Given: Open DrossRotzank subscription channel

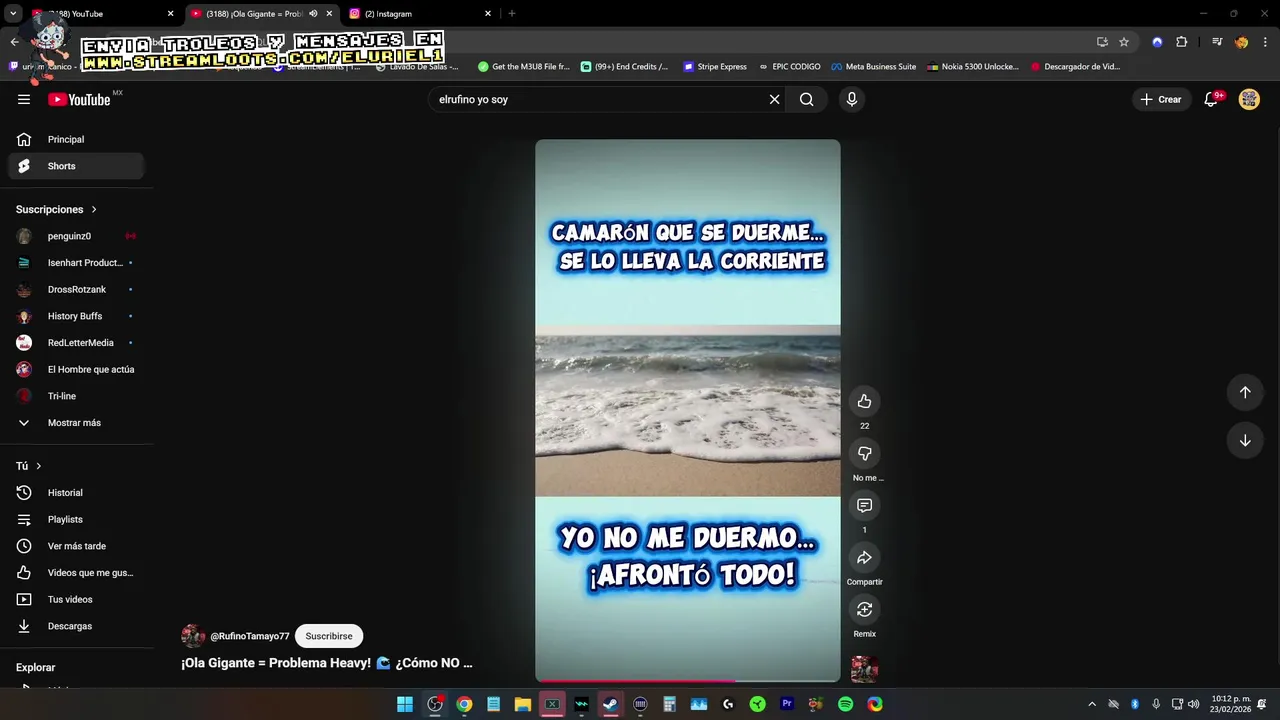Looking at the screenshot, I should coord(76,289).
